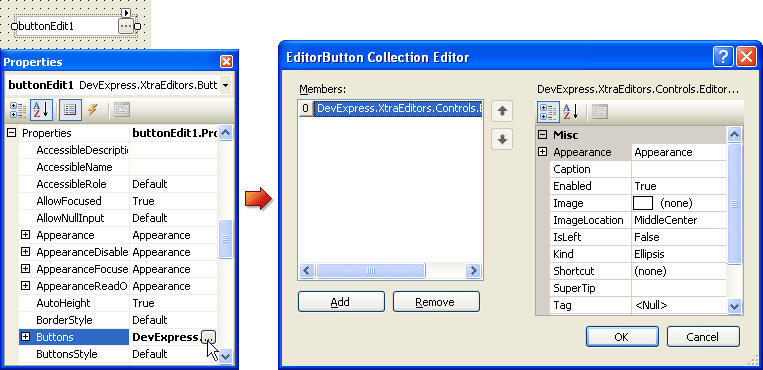Click the buttonEdit1 text box on form
The width and height of the screenshot is (763, 370).
tap(67, 26)
